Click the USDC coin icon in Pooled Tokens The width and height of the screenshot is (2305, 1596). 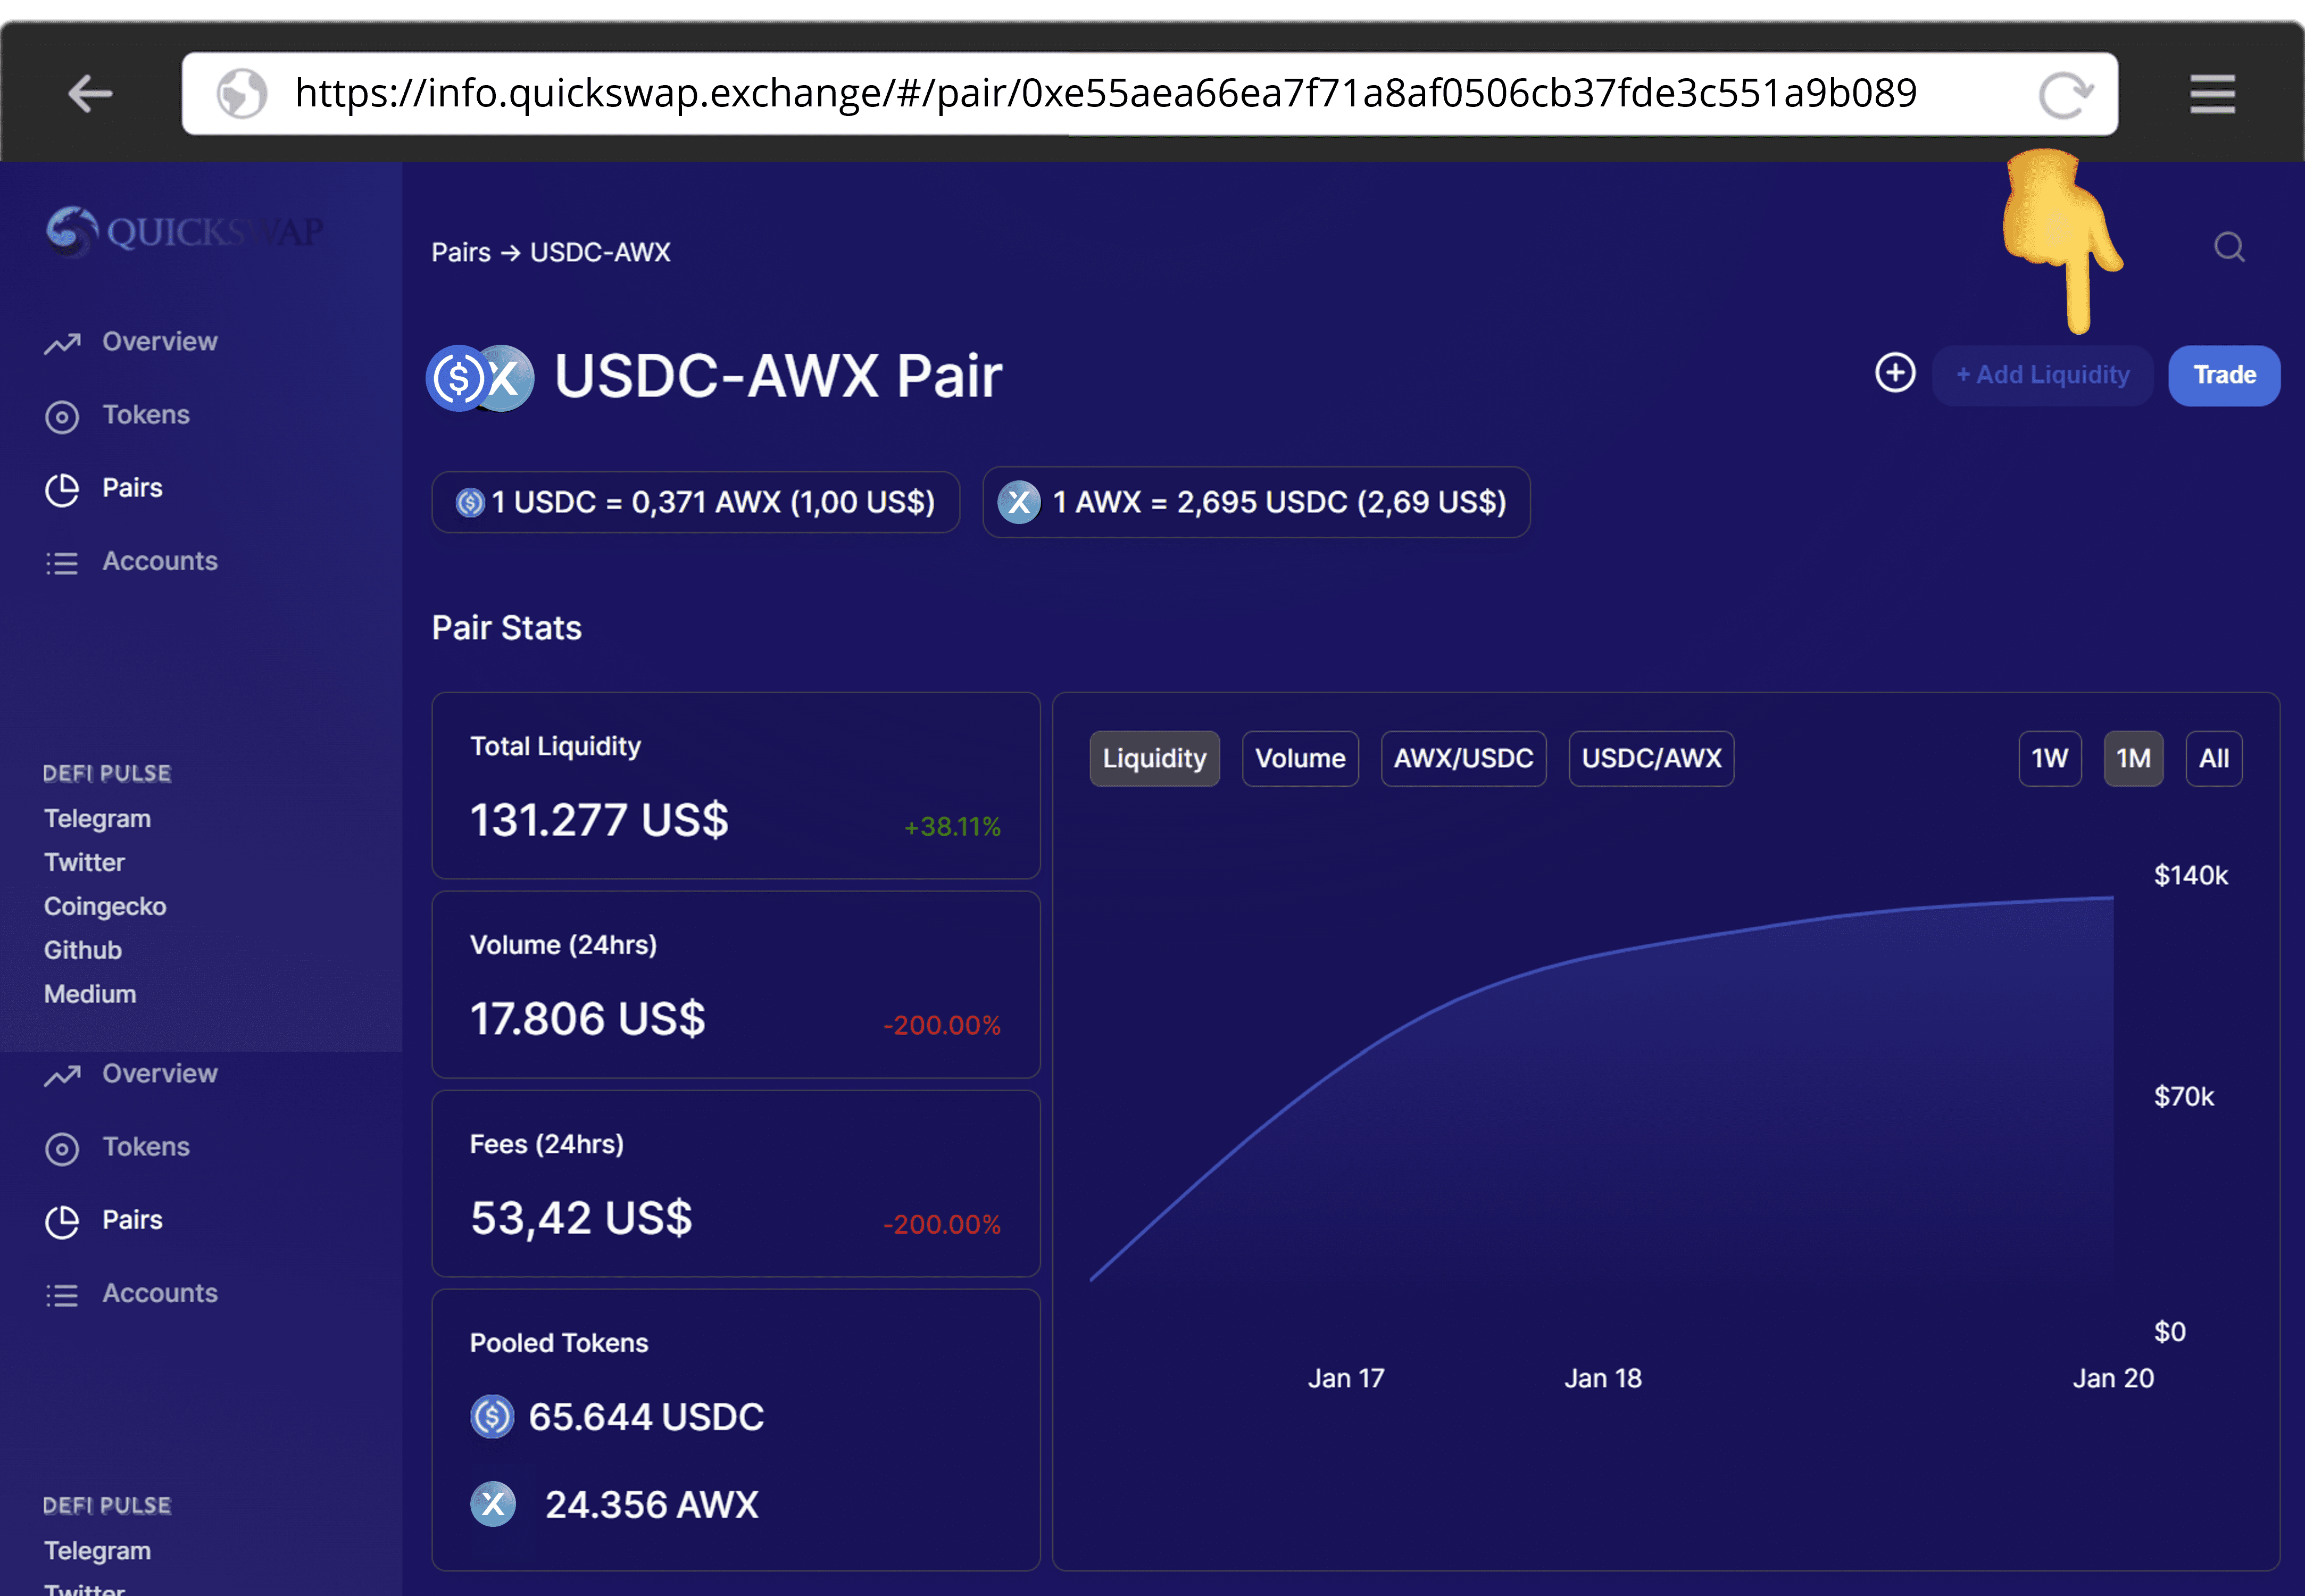coord(492,1416)
